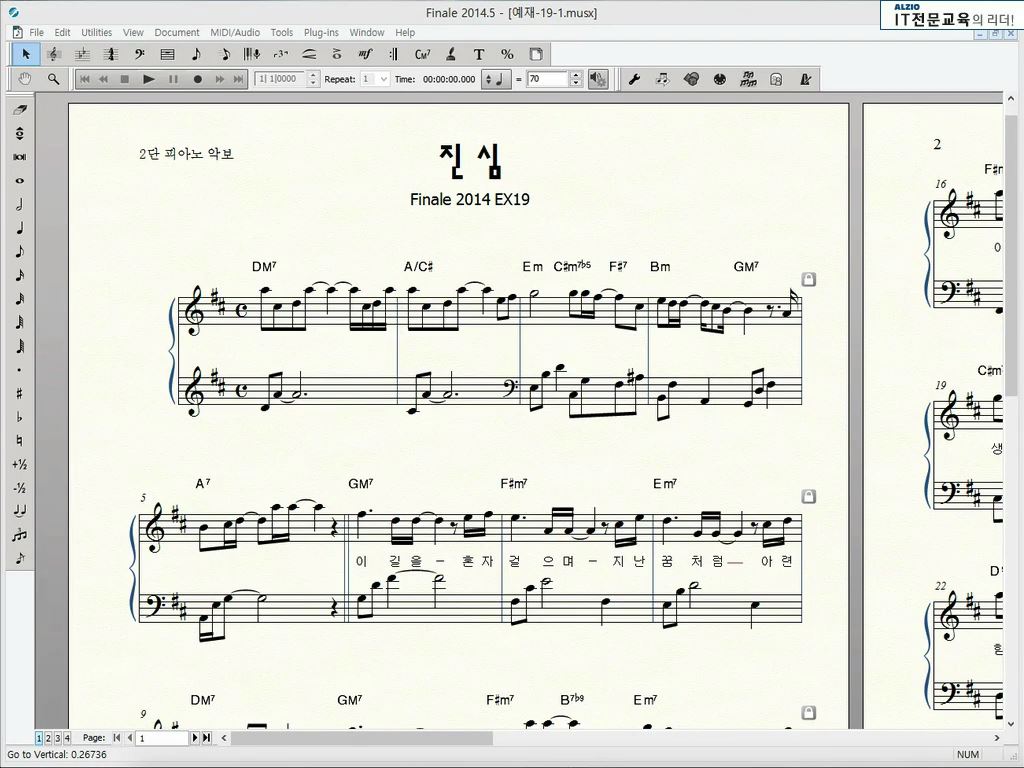Click the tempo field showing 70

(548, 79)
